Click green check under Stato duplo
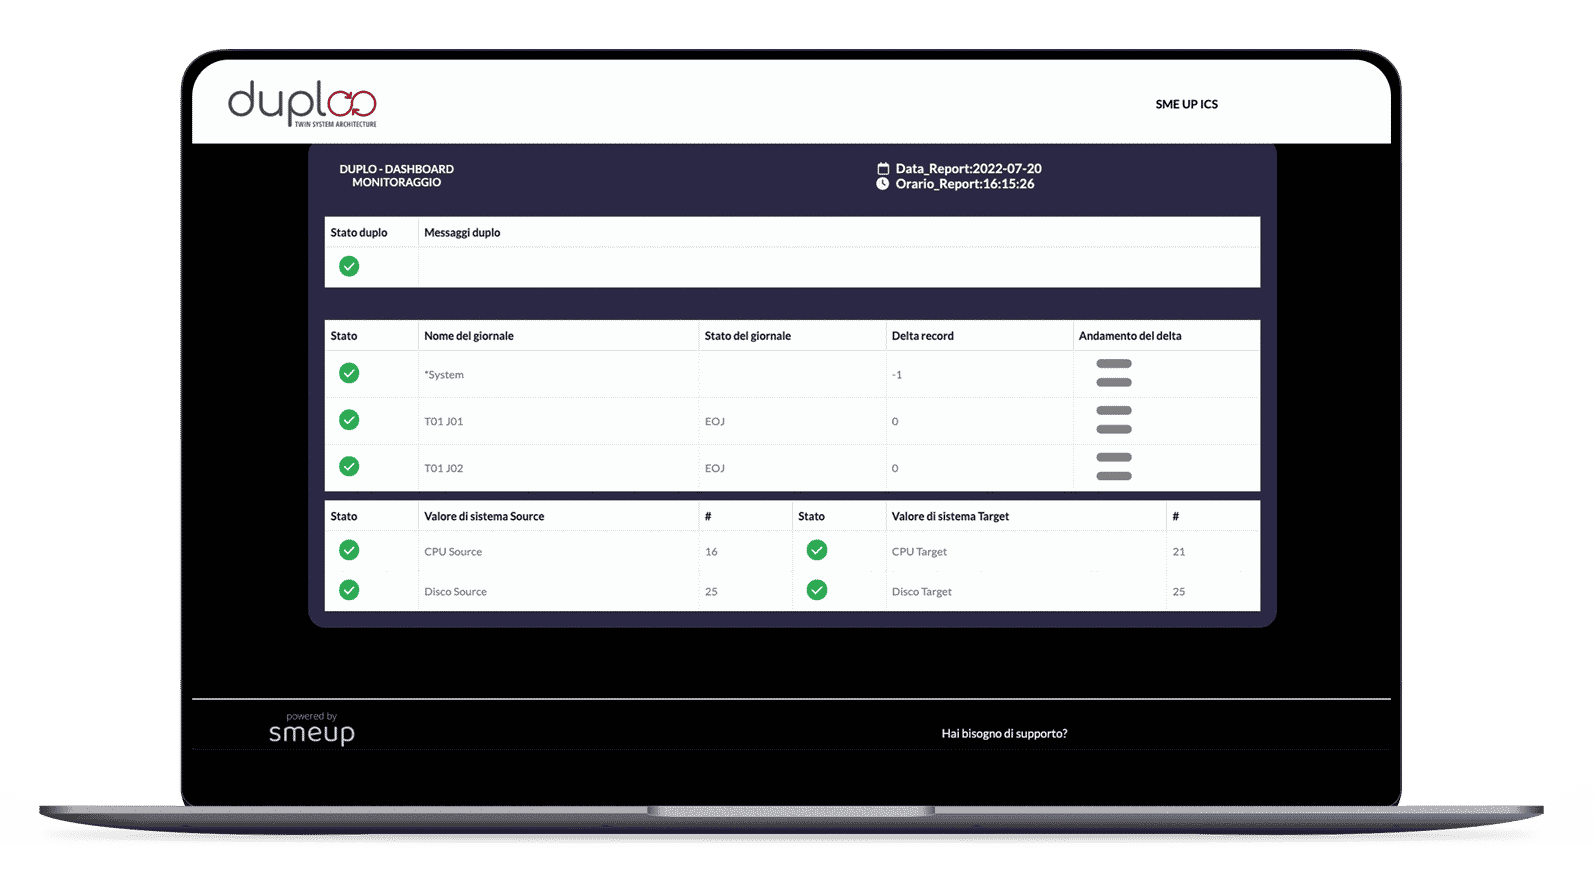This screenshot has width=1594, height=878. [x=349, y=266]
